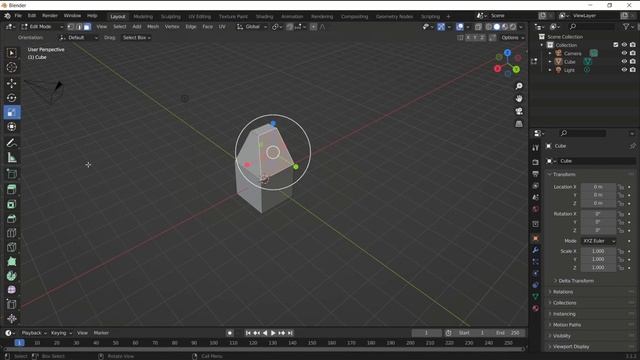Click the play animation button
This screenshot has height=360, width=640.
pyautogui.click(x=273, y=333)
